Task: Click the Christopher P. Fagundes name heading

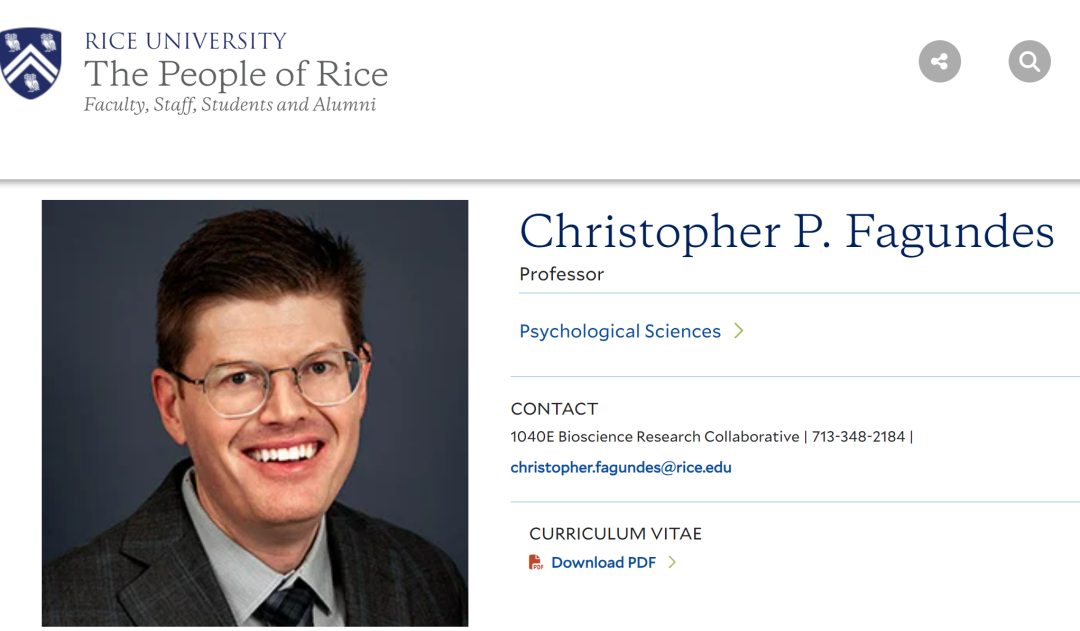Action: point(786,232)
